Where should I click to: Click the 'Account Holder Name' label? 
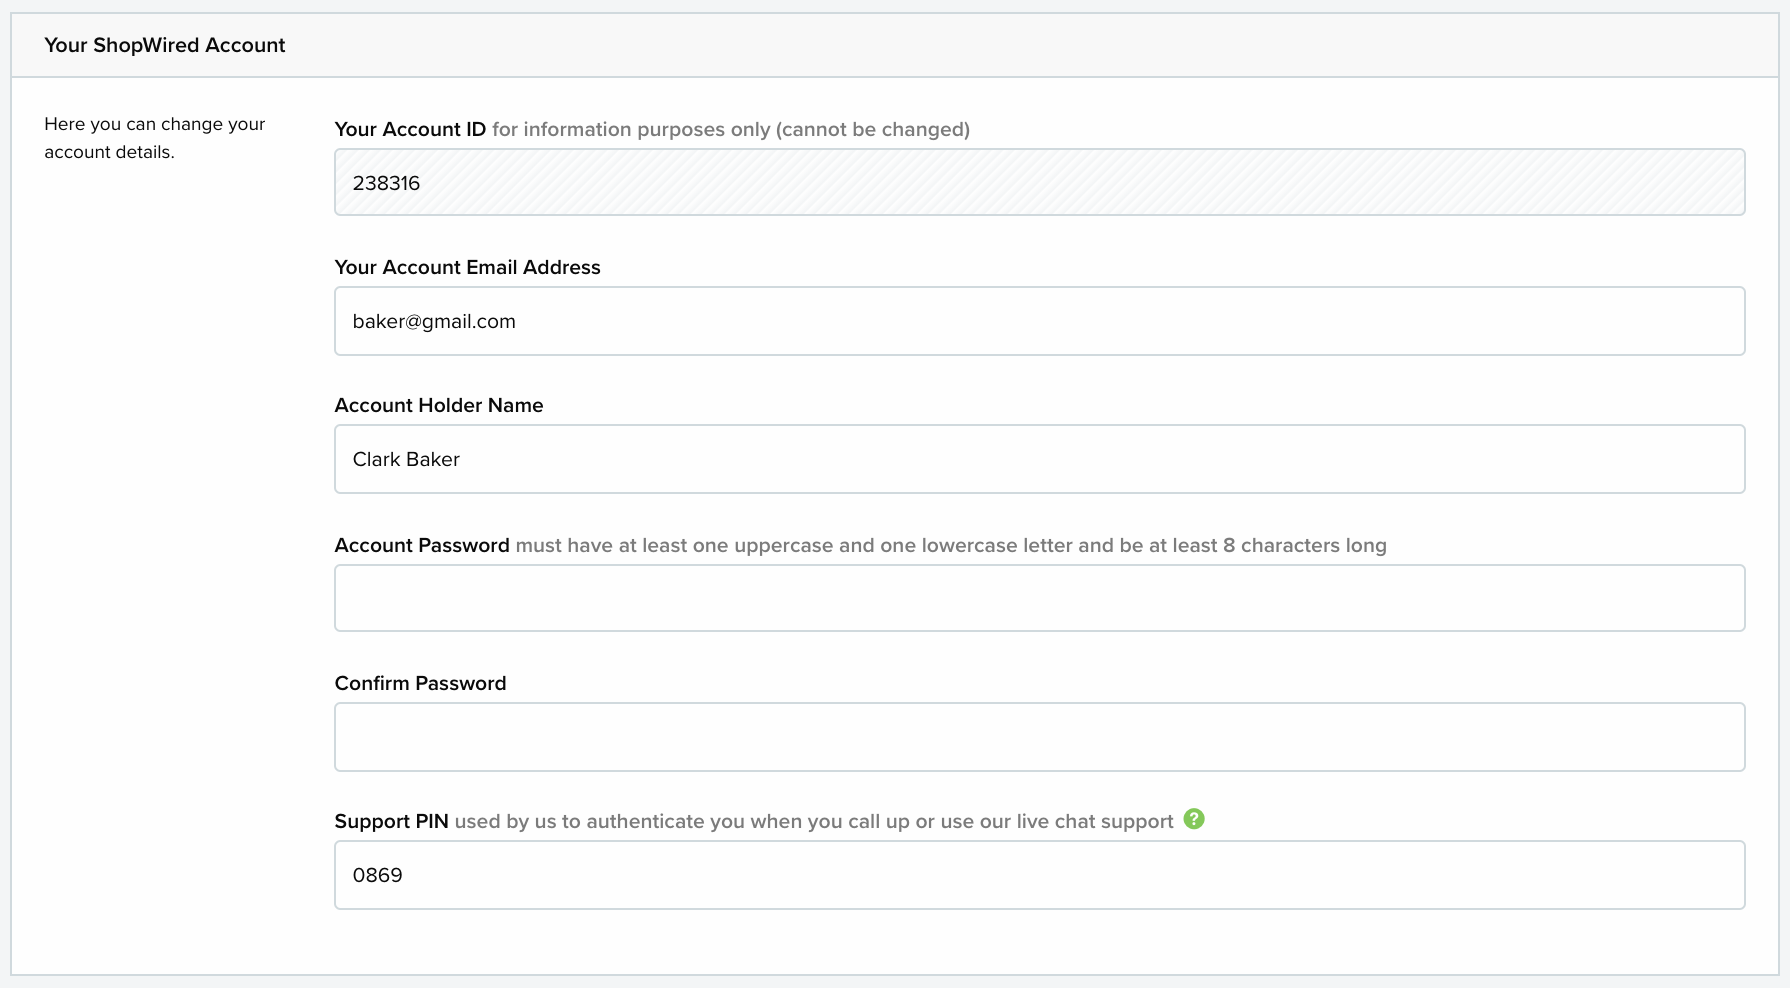[x=439, y=405]
